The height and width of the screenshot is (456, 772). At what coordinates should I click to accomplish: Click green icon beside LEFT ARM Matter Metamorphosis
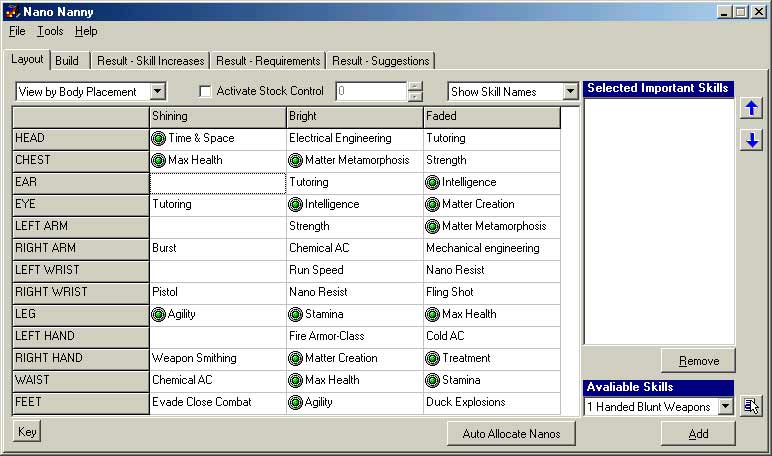[432, 226]
